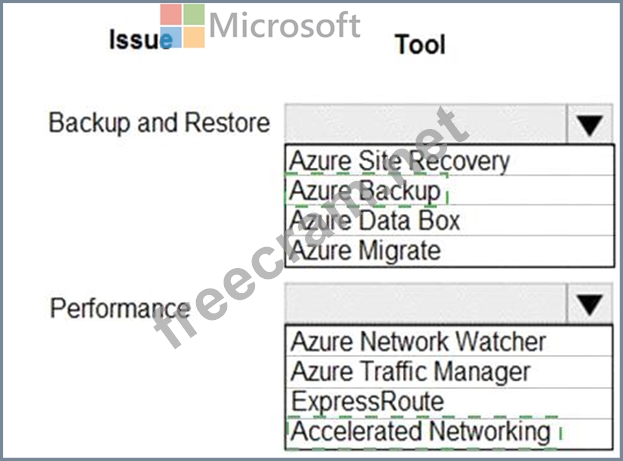Click the Issue column header

(141, 39)
